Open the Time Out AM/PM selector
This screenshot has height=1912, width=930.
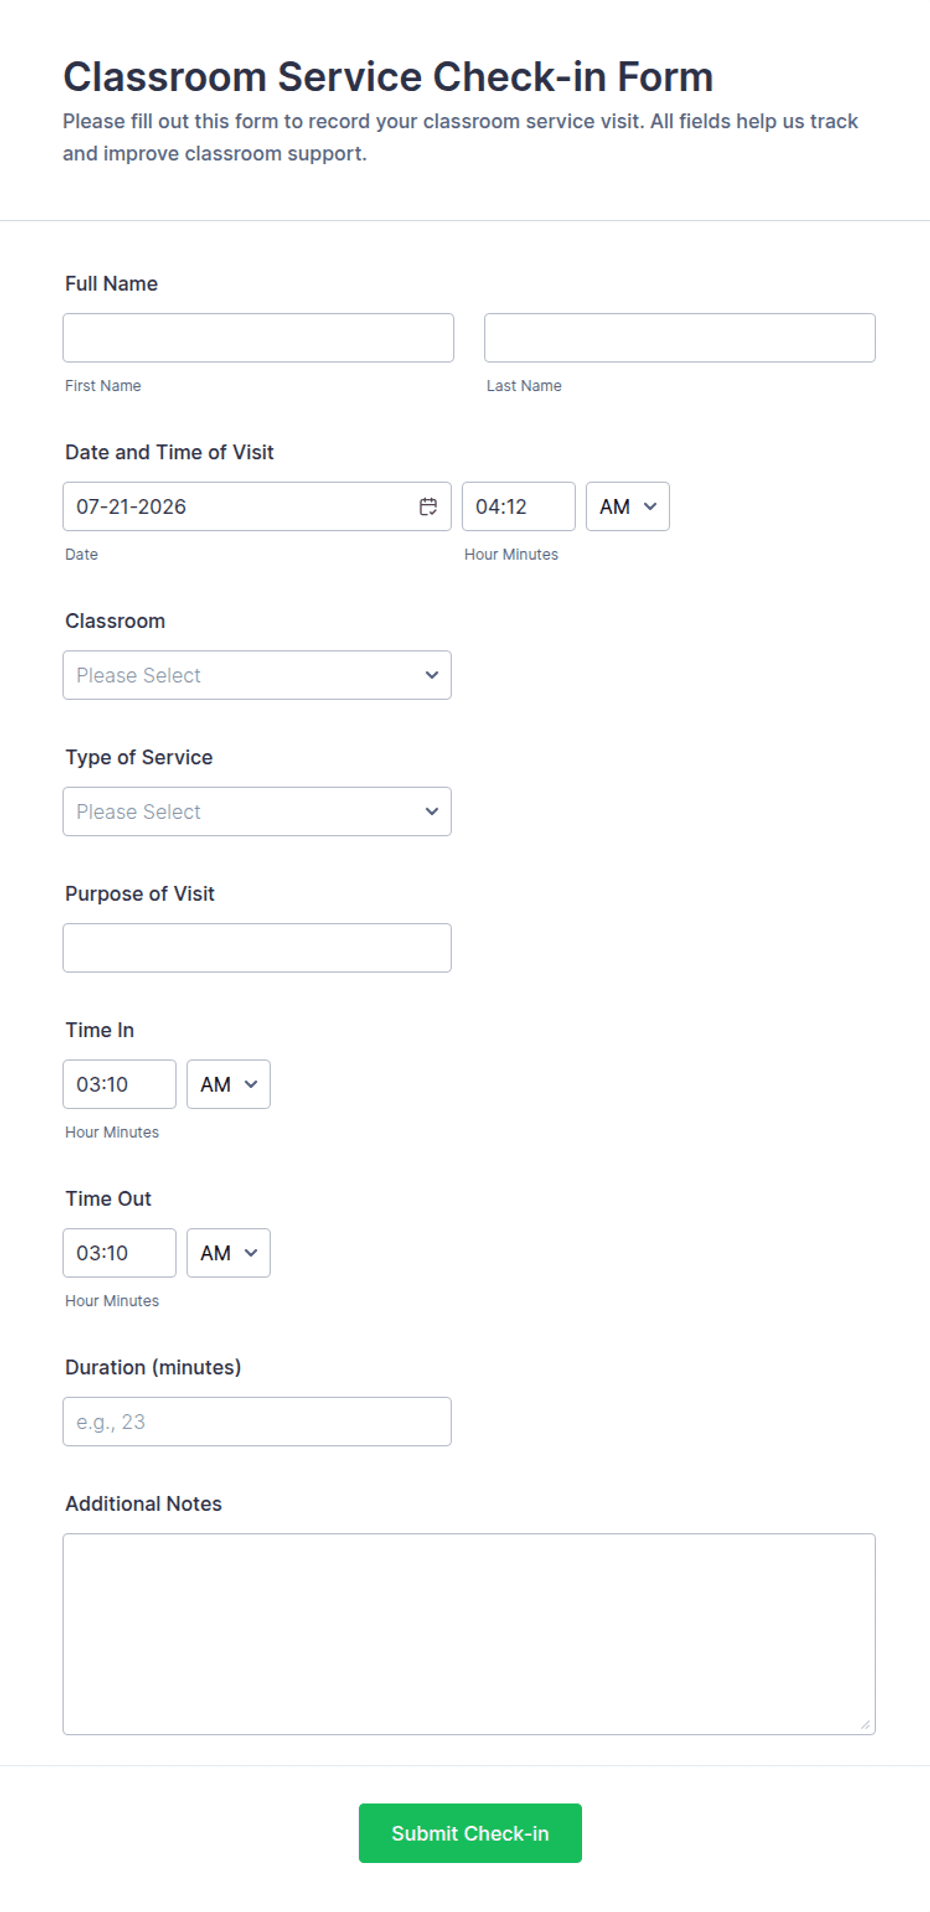coord(229,1253)
